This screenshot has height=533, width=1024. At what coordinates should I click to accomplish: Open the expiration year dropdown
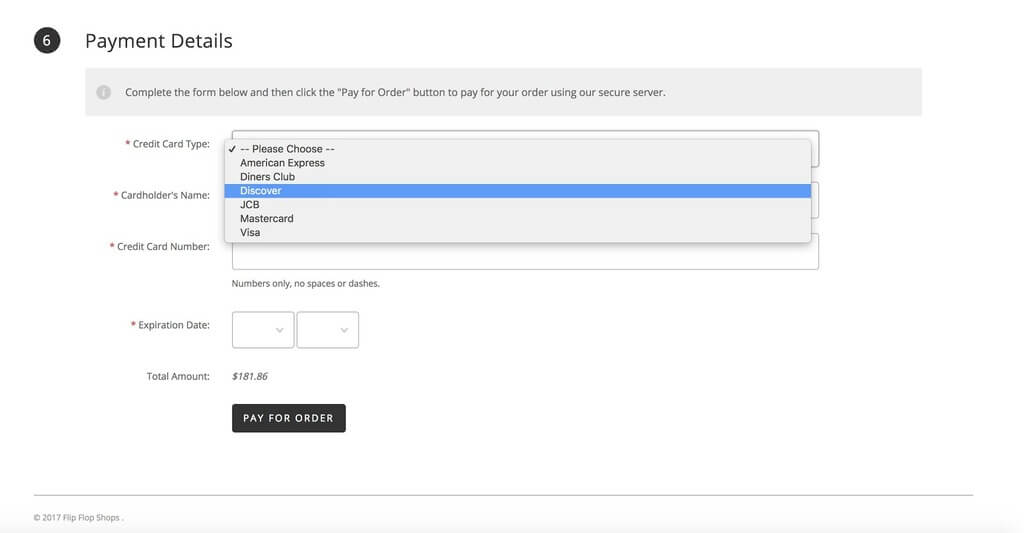click(328, 330)
